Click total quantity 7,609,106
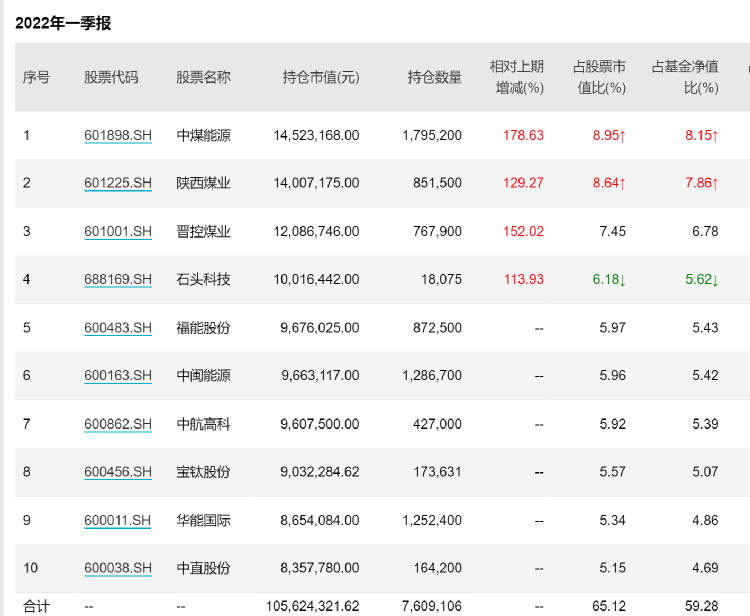Image resolution: width=750 pixels, height=616 pixels. [x=432, y=606]
